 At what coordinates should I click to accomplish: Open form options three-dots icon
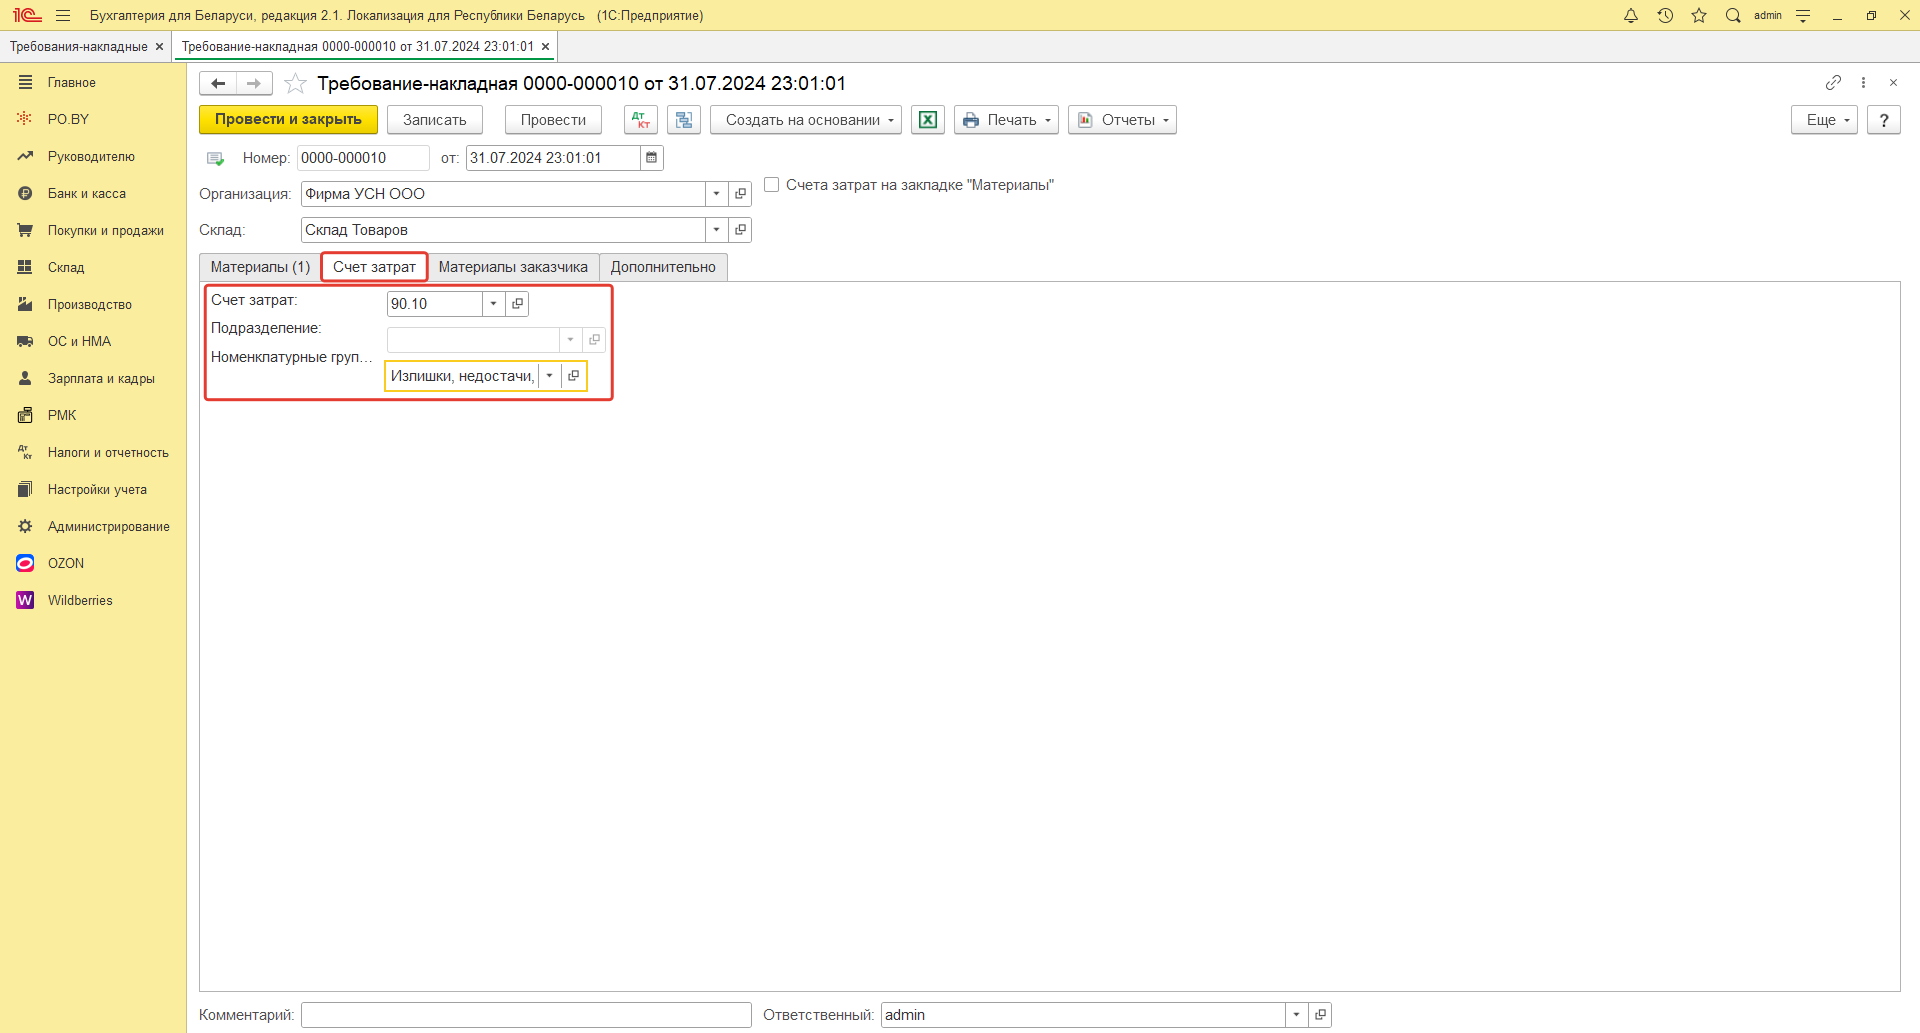(x=1863, y=82)
